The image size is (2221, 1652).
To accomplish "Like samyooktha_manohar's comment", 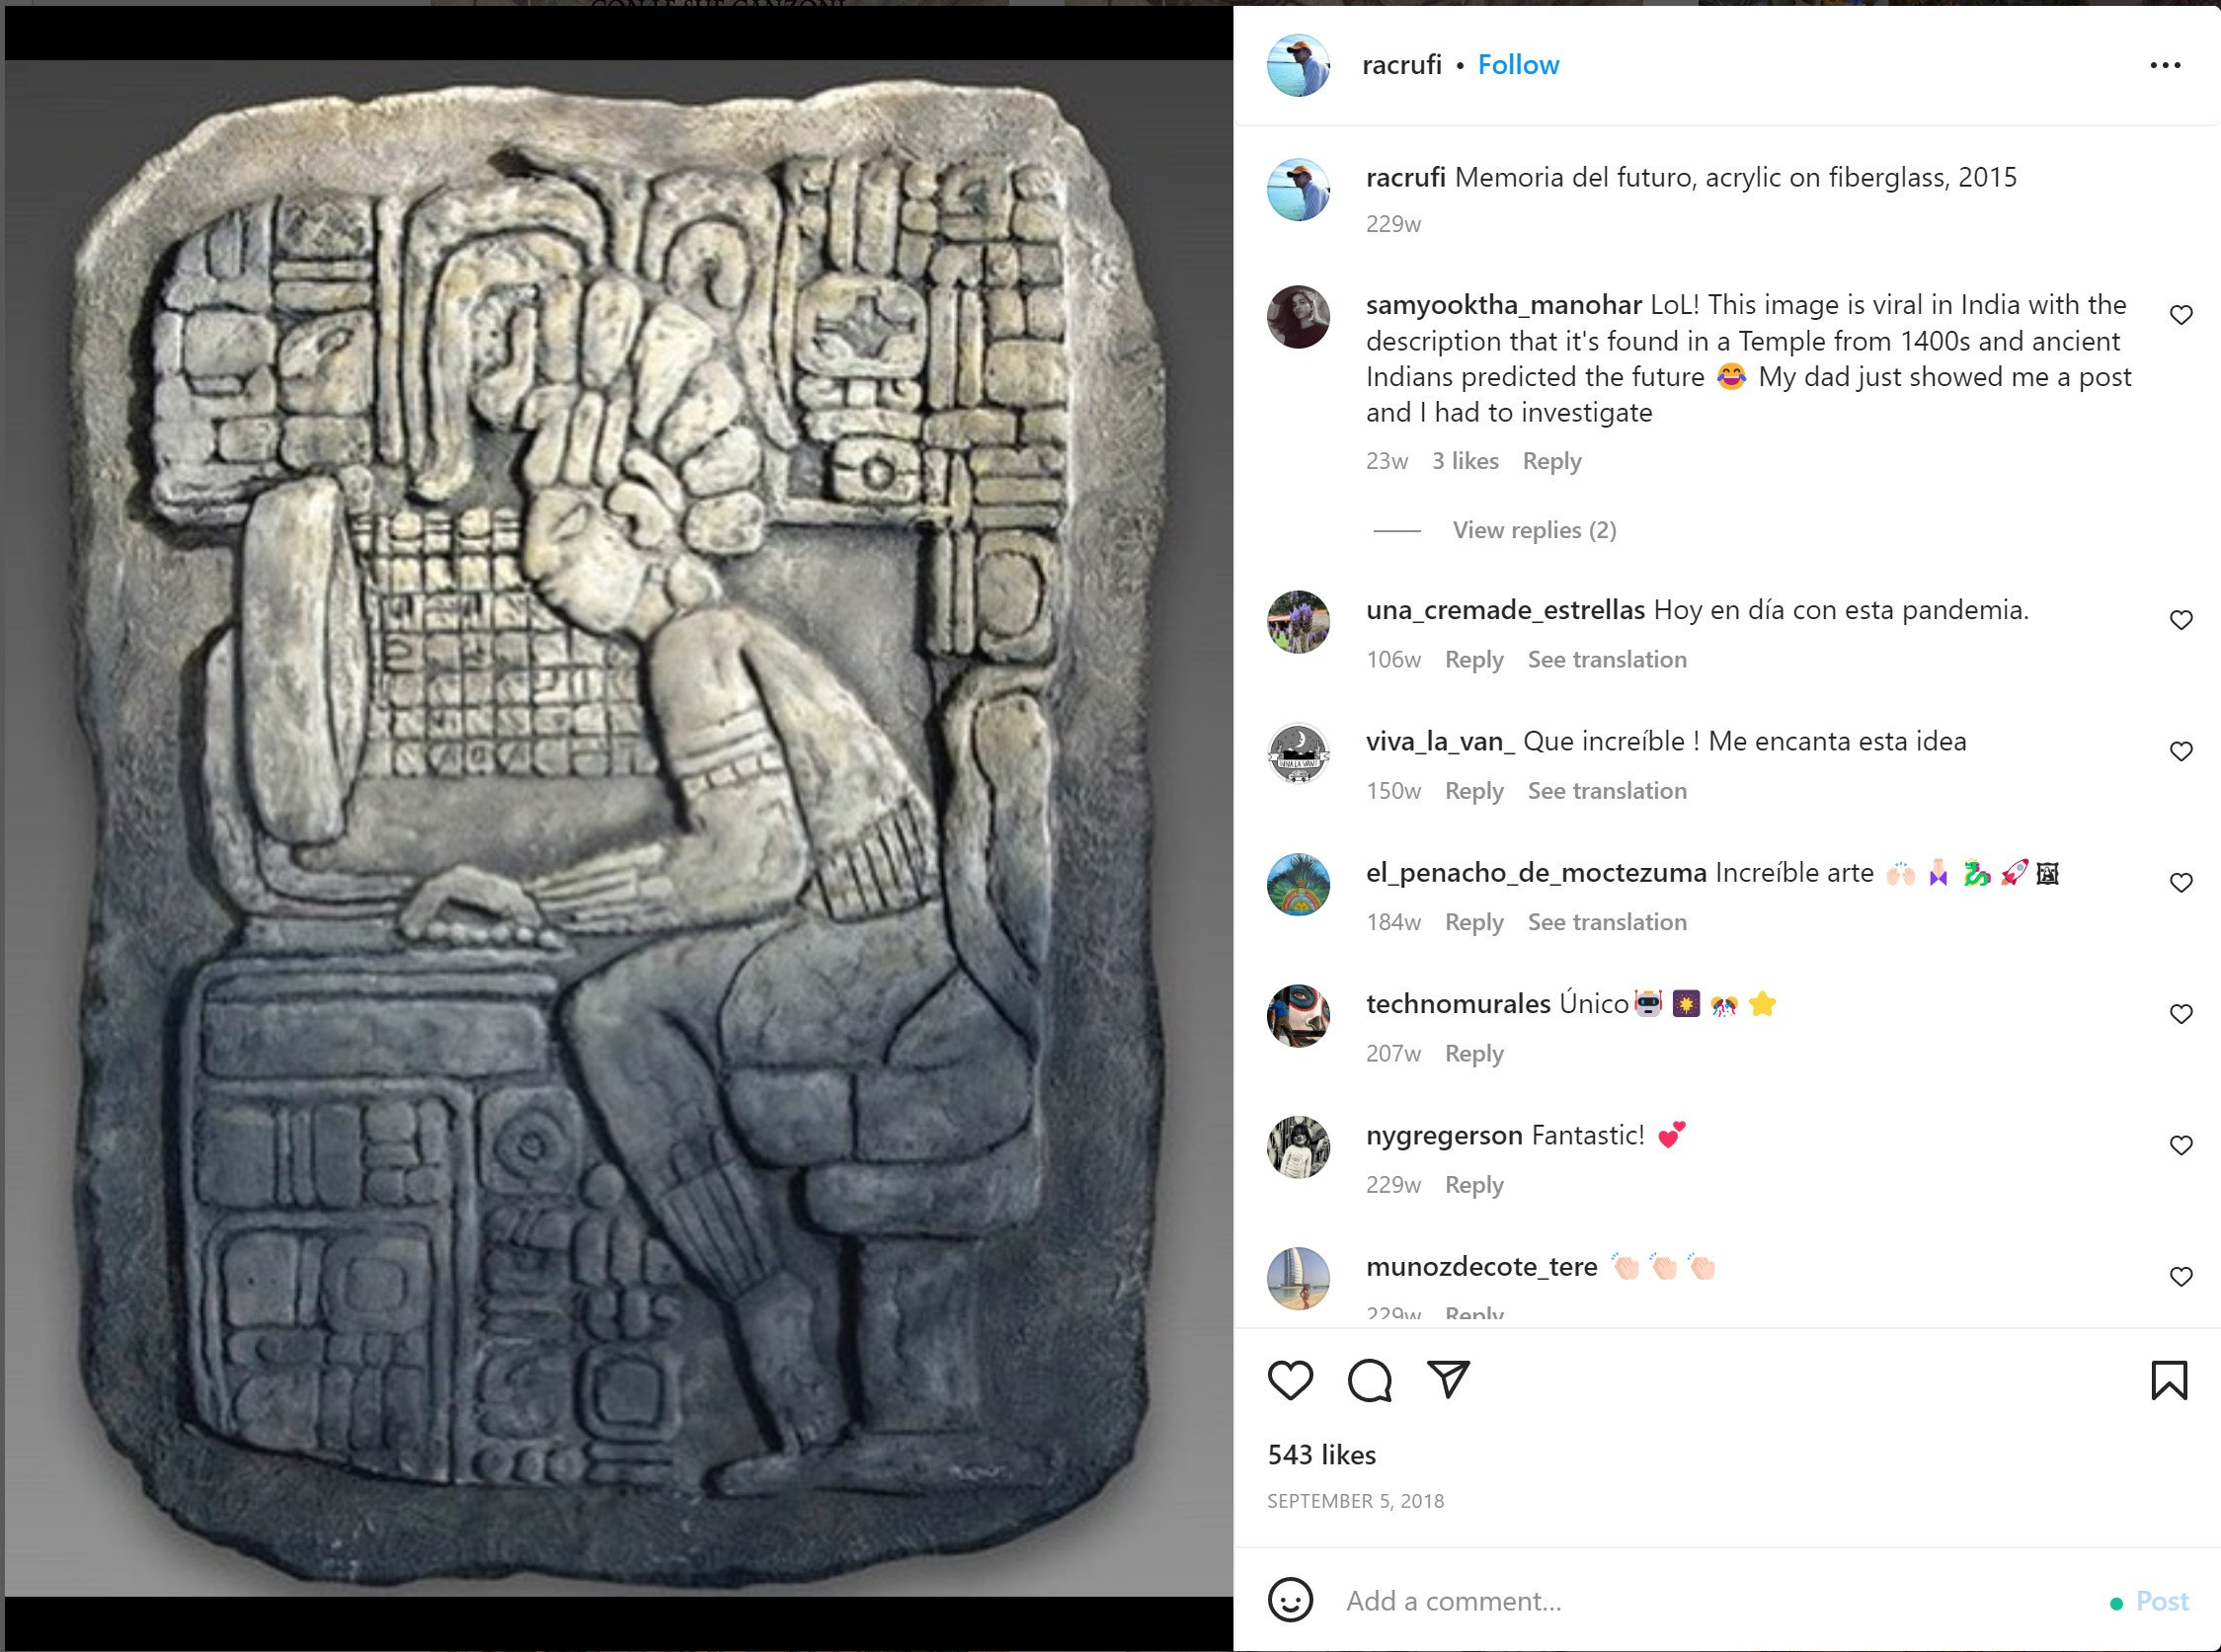I will 2181,315.
